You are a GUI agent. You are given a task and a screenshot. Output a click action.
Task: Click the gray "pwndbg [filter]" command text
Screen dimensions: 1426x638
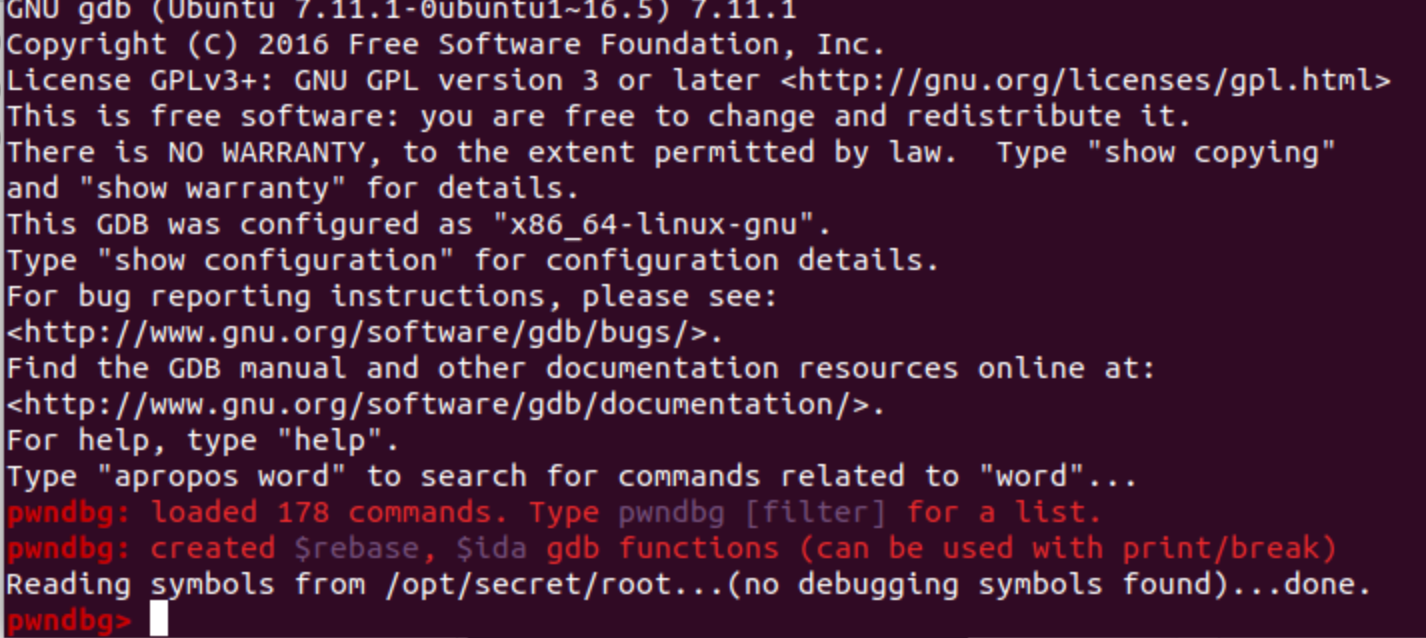click(751, 512)
